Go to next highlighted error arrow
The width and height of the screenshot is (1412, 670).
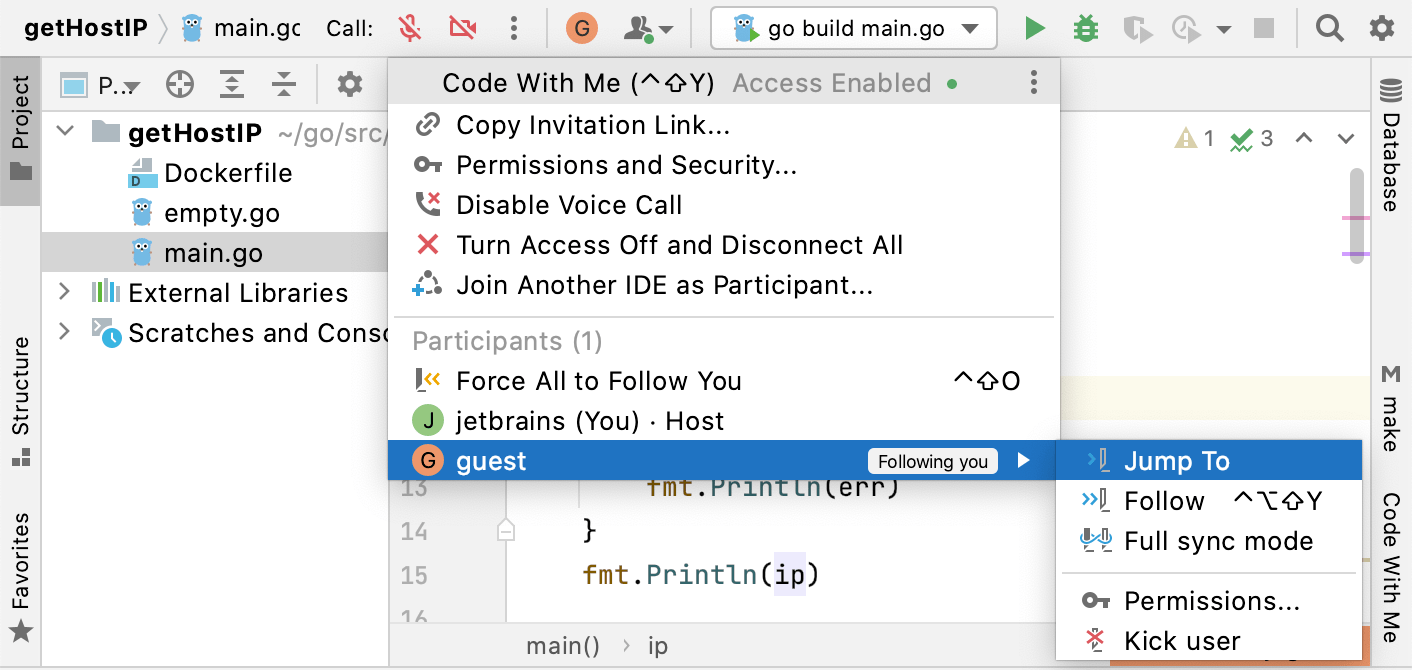point(1346,138)
